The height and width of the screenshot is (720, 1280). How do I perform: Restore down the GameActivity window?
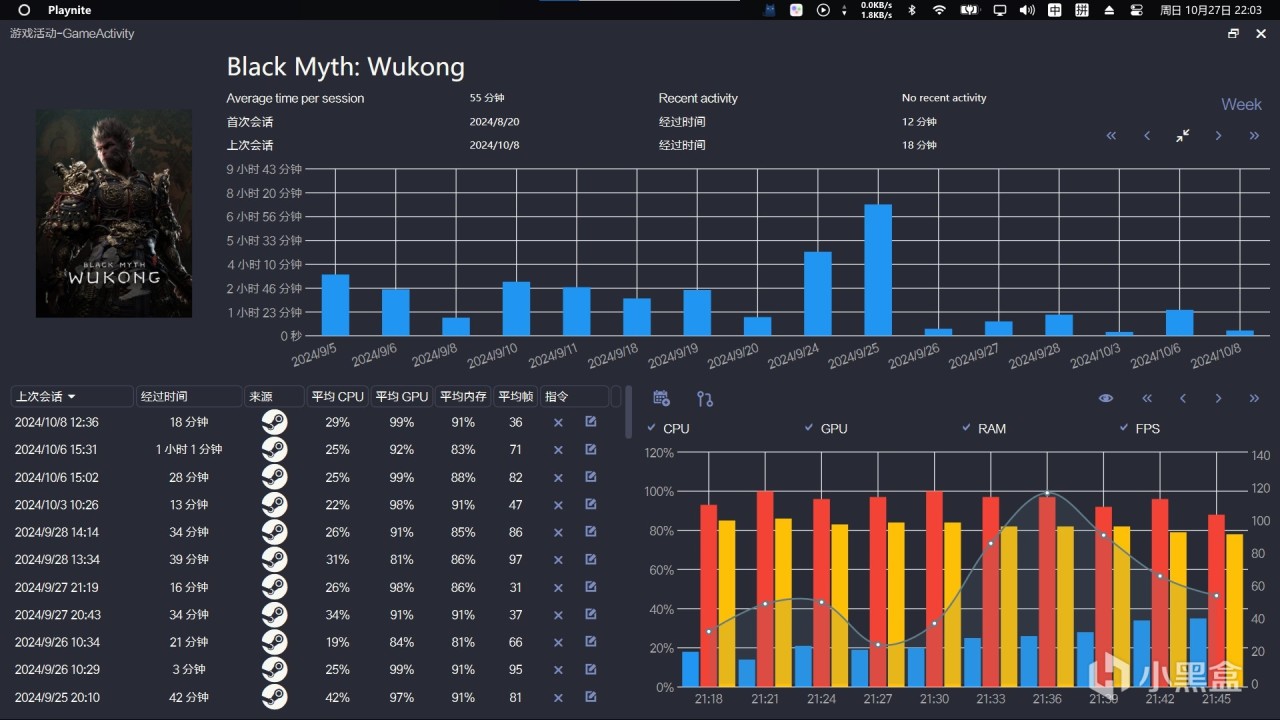(1233, 33)
